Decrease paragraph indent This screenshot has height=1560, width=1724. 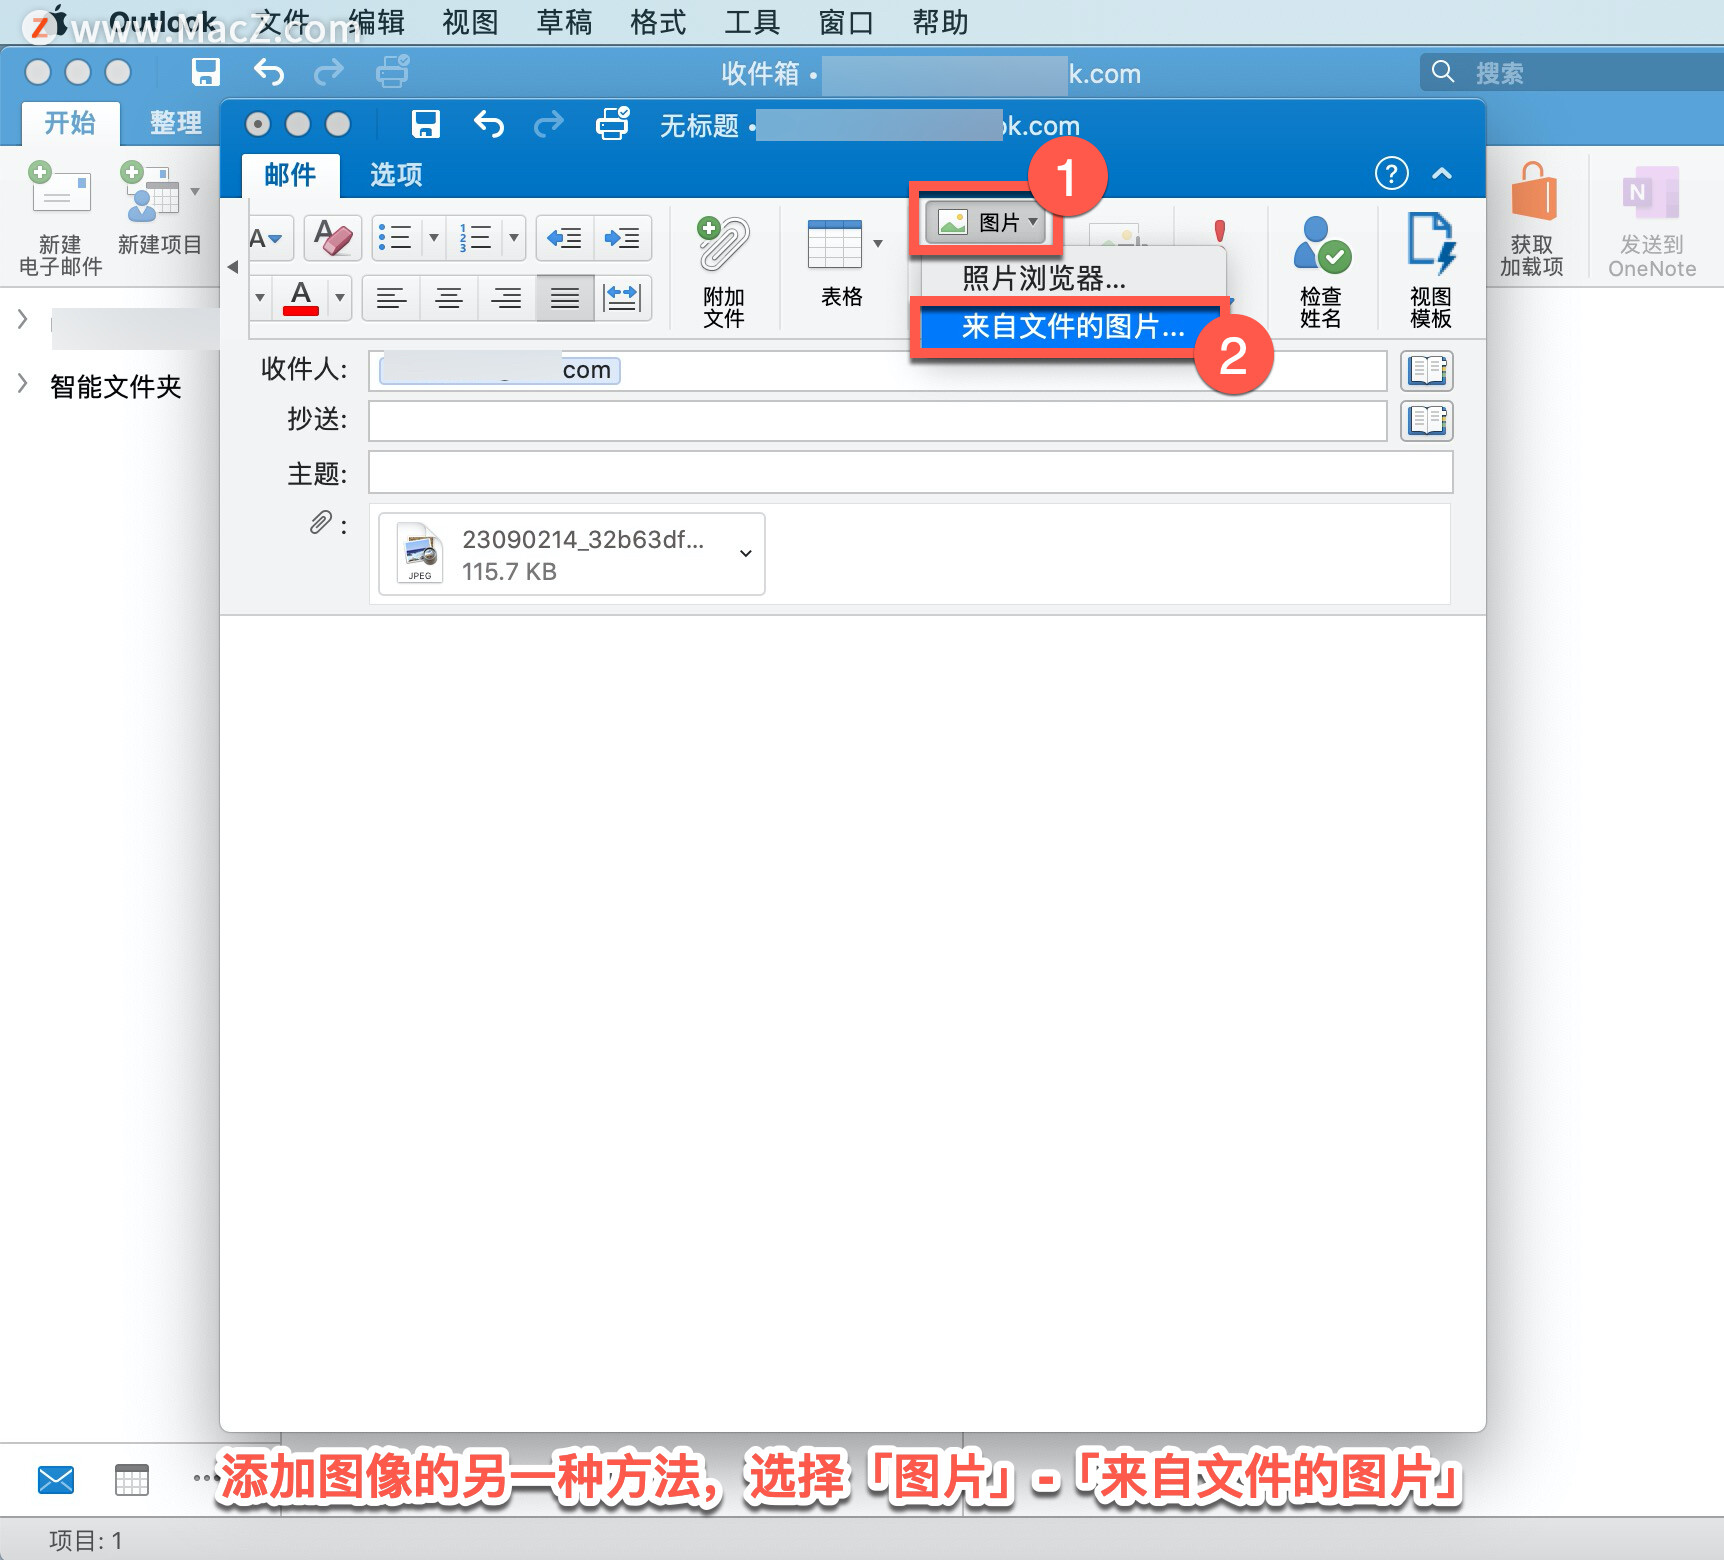pos(565,238)
